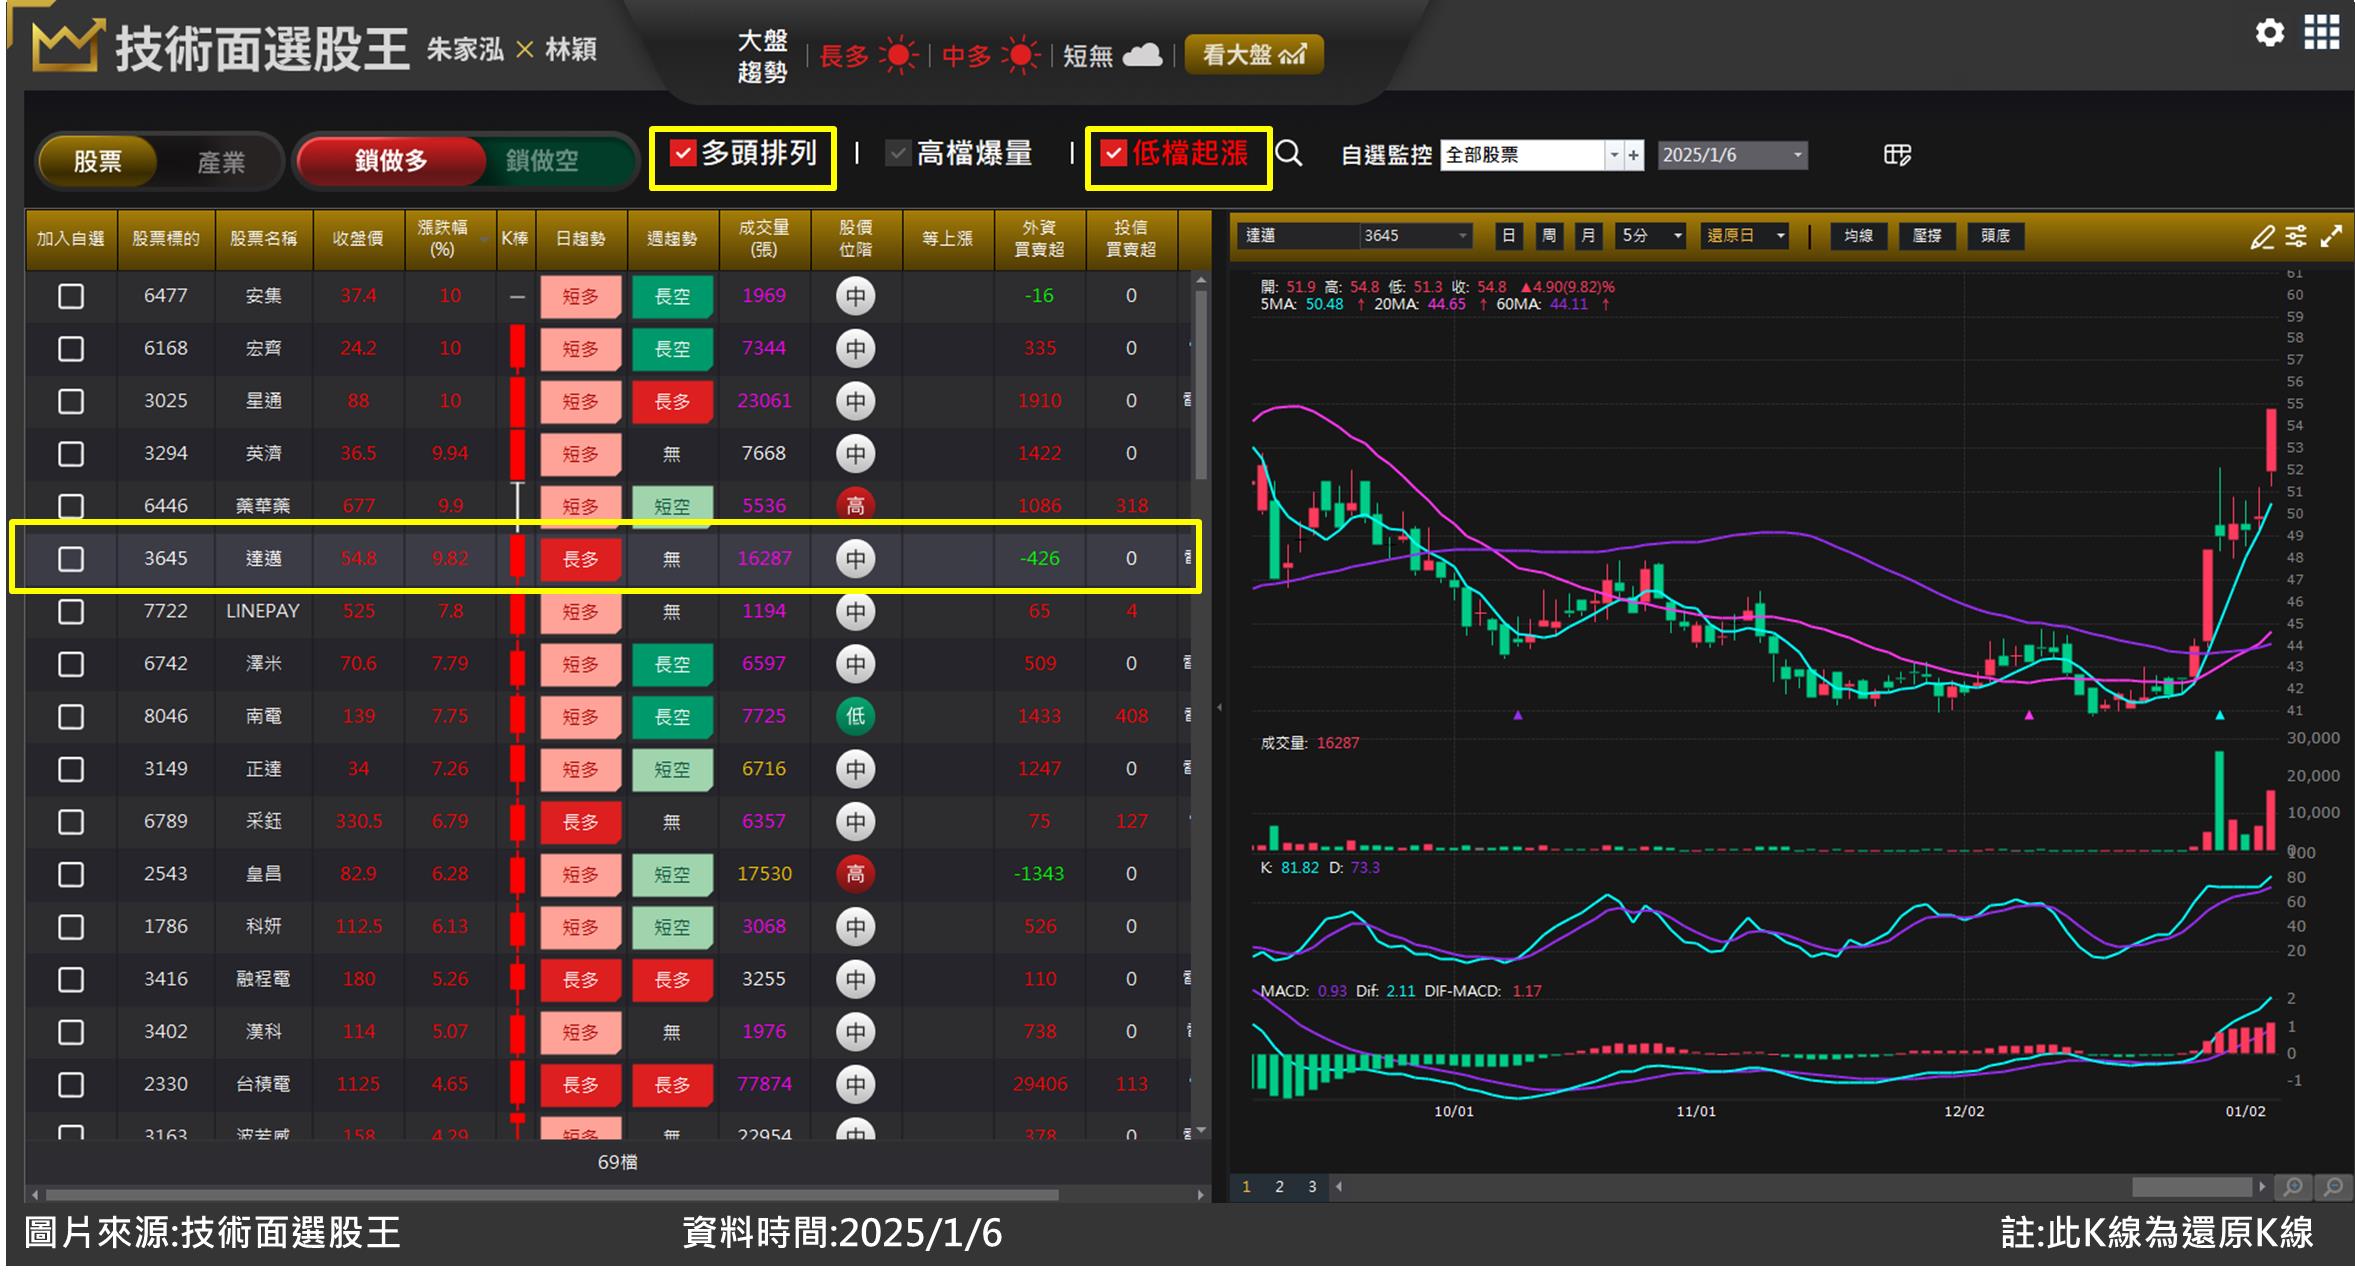Switch chart to weekly 周 period

coord(1549,236)
